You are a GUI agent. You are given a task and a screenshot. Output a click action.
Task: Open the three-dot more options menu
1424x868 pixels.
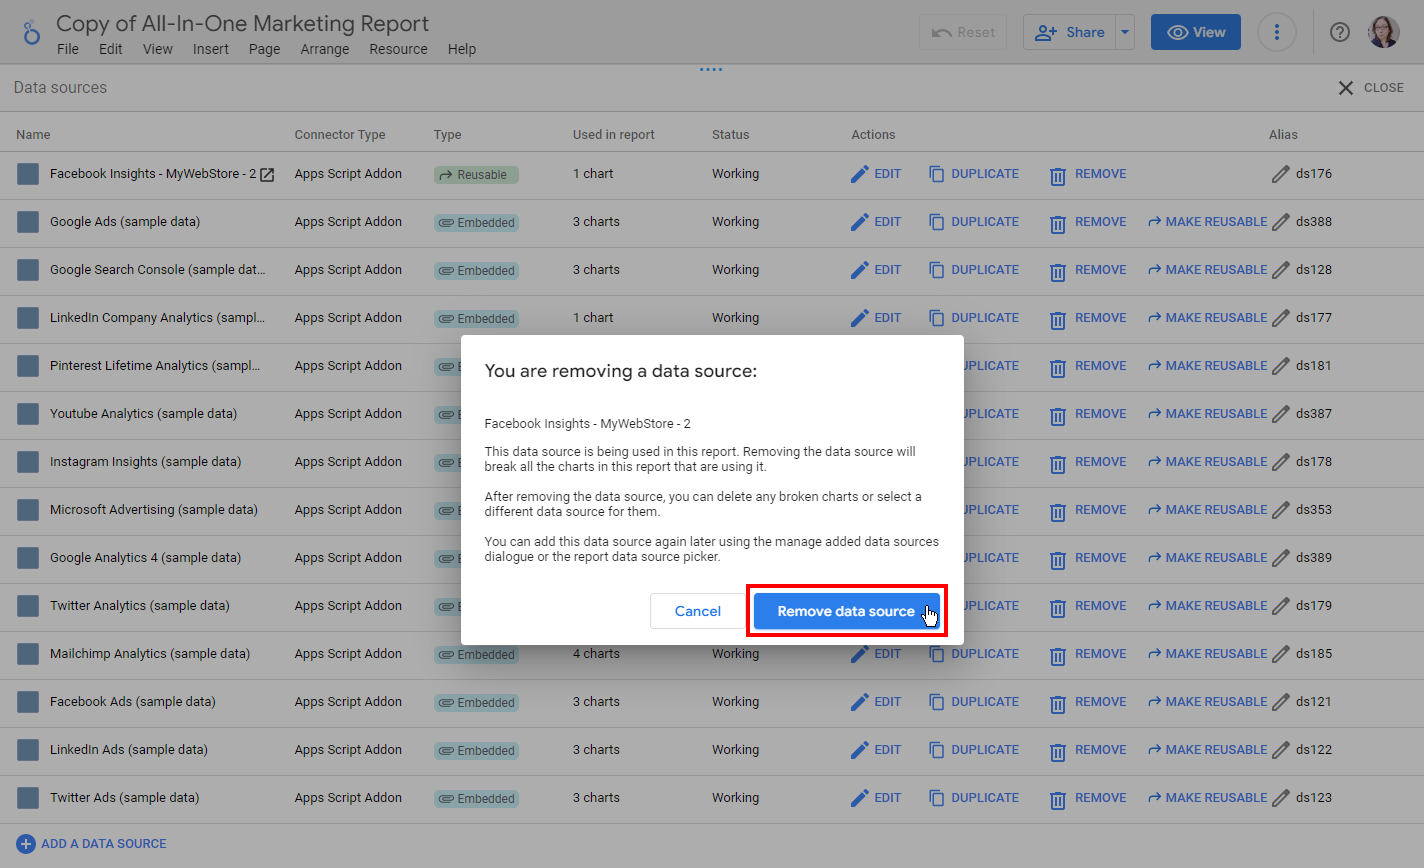pyautogui.click(x=1277, y=31)
